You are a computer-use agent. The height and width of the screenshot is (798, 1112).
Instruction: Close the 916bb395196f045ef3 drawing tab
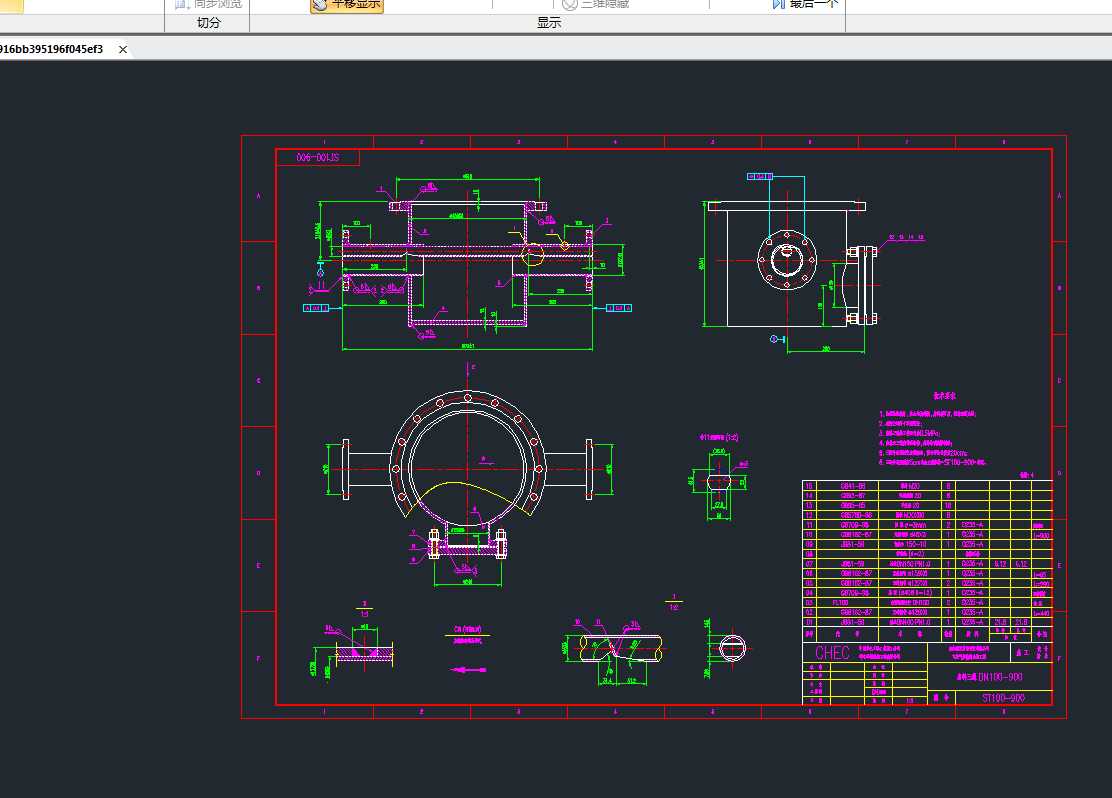coord(123,49)
